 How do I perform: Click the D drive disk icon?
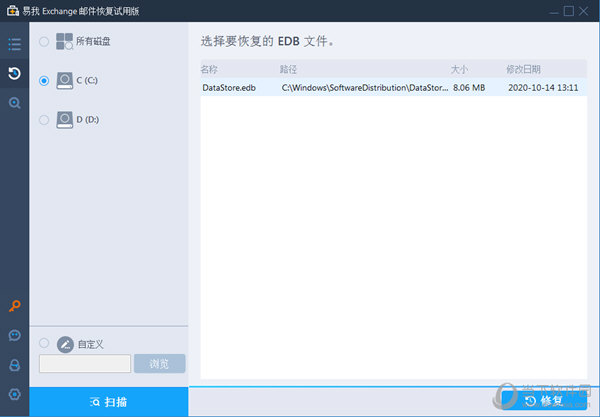64,120
